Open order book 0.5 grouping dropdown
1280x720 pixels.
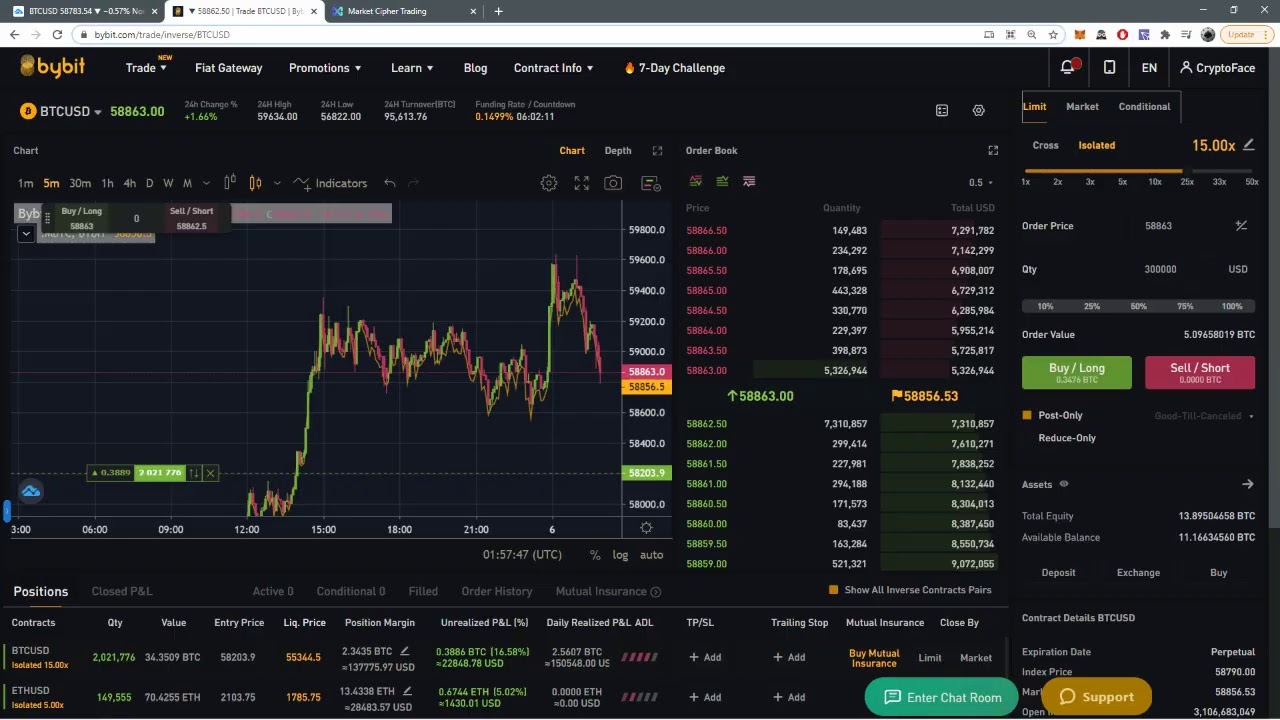click(980, 183)
